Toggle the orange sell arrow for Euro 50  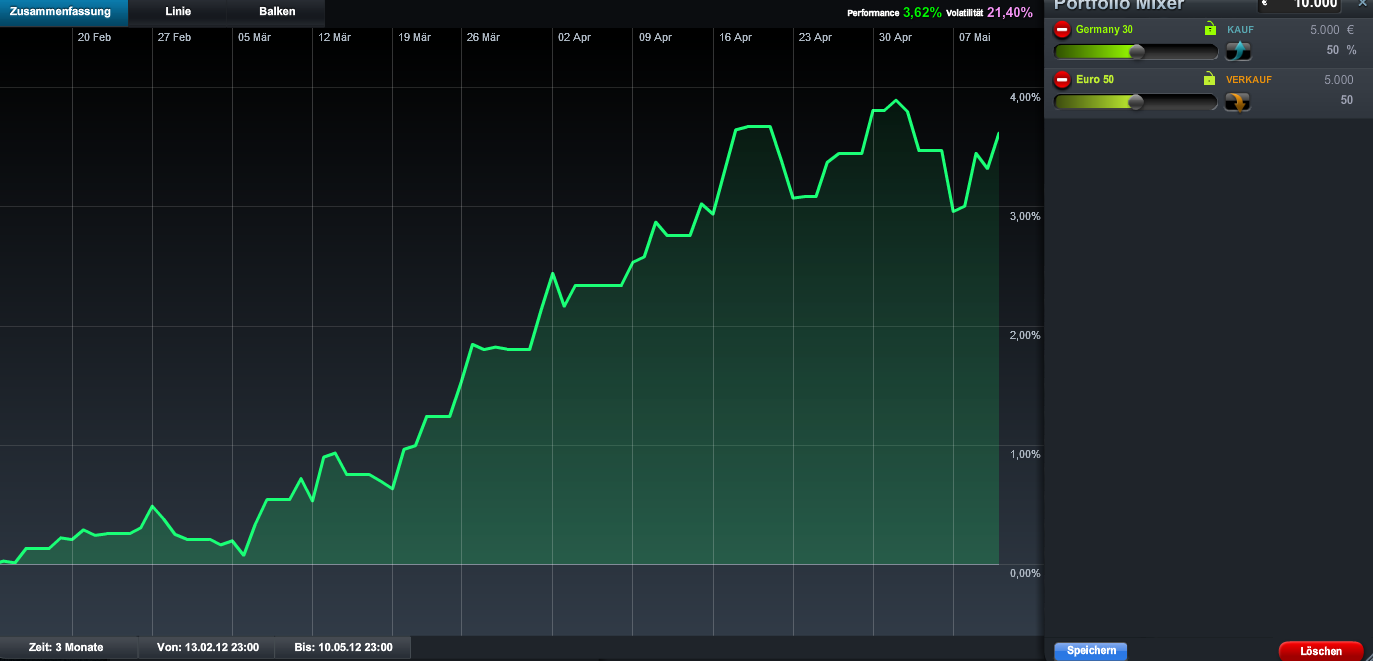(x=1238, y=101)
